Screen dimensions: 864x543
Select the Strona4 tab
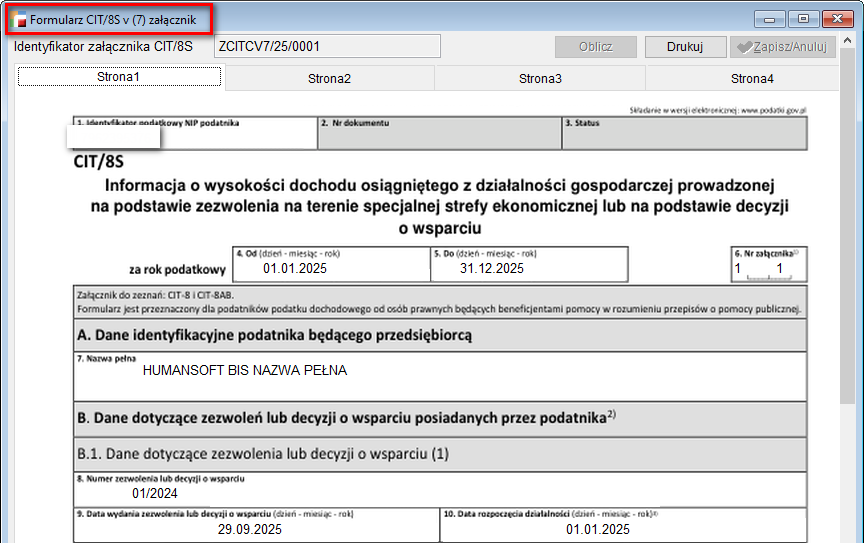click(x=752, y=78)
